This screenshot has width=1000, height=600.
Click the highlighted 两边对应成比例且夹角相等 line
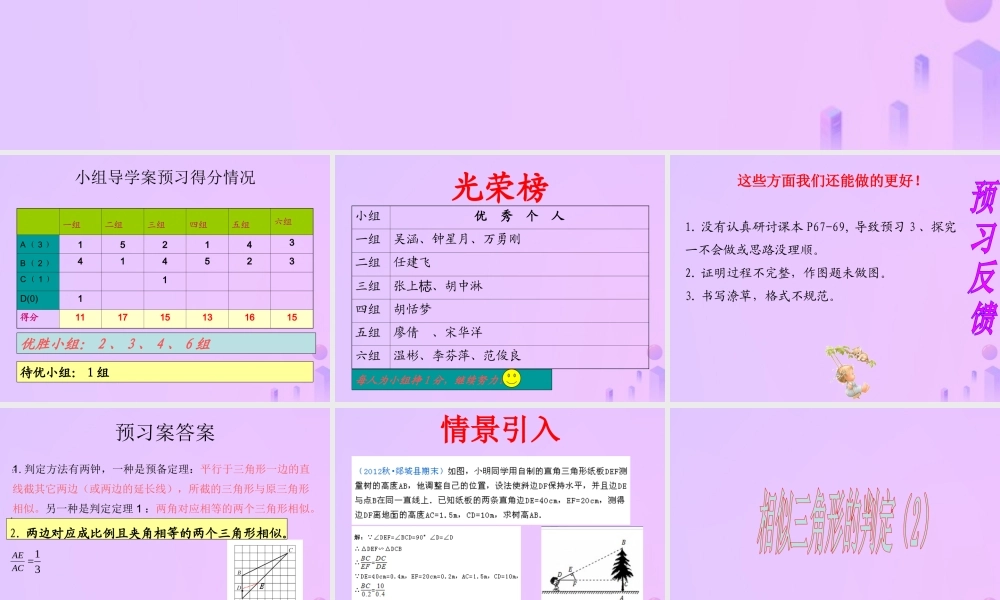pos(147,530)
